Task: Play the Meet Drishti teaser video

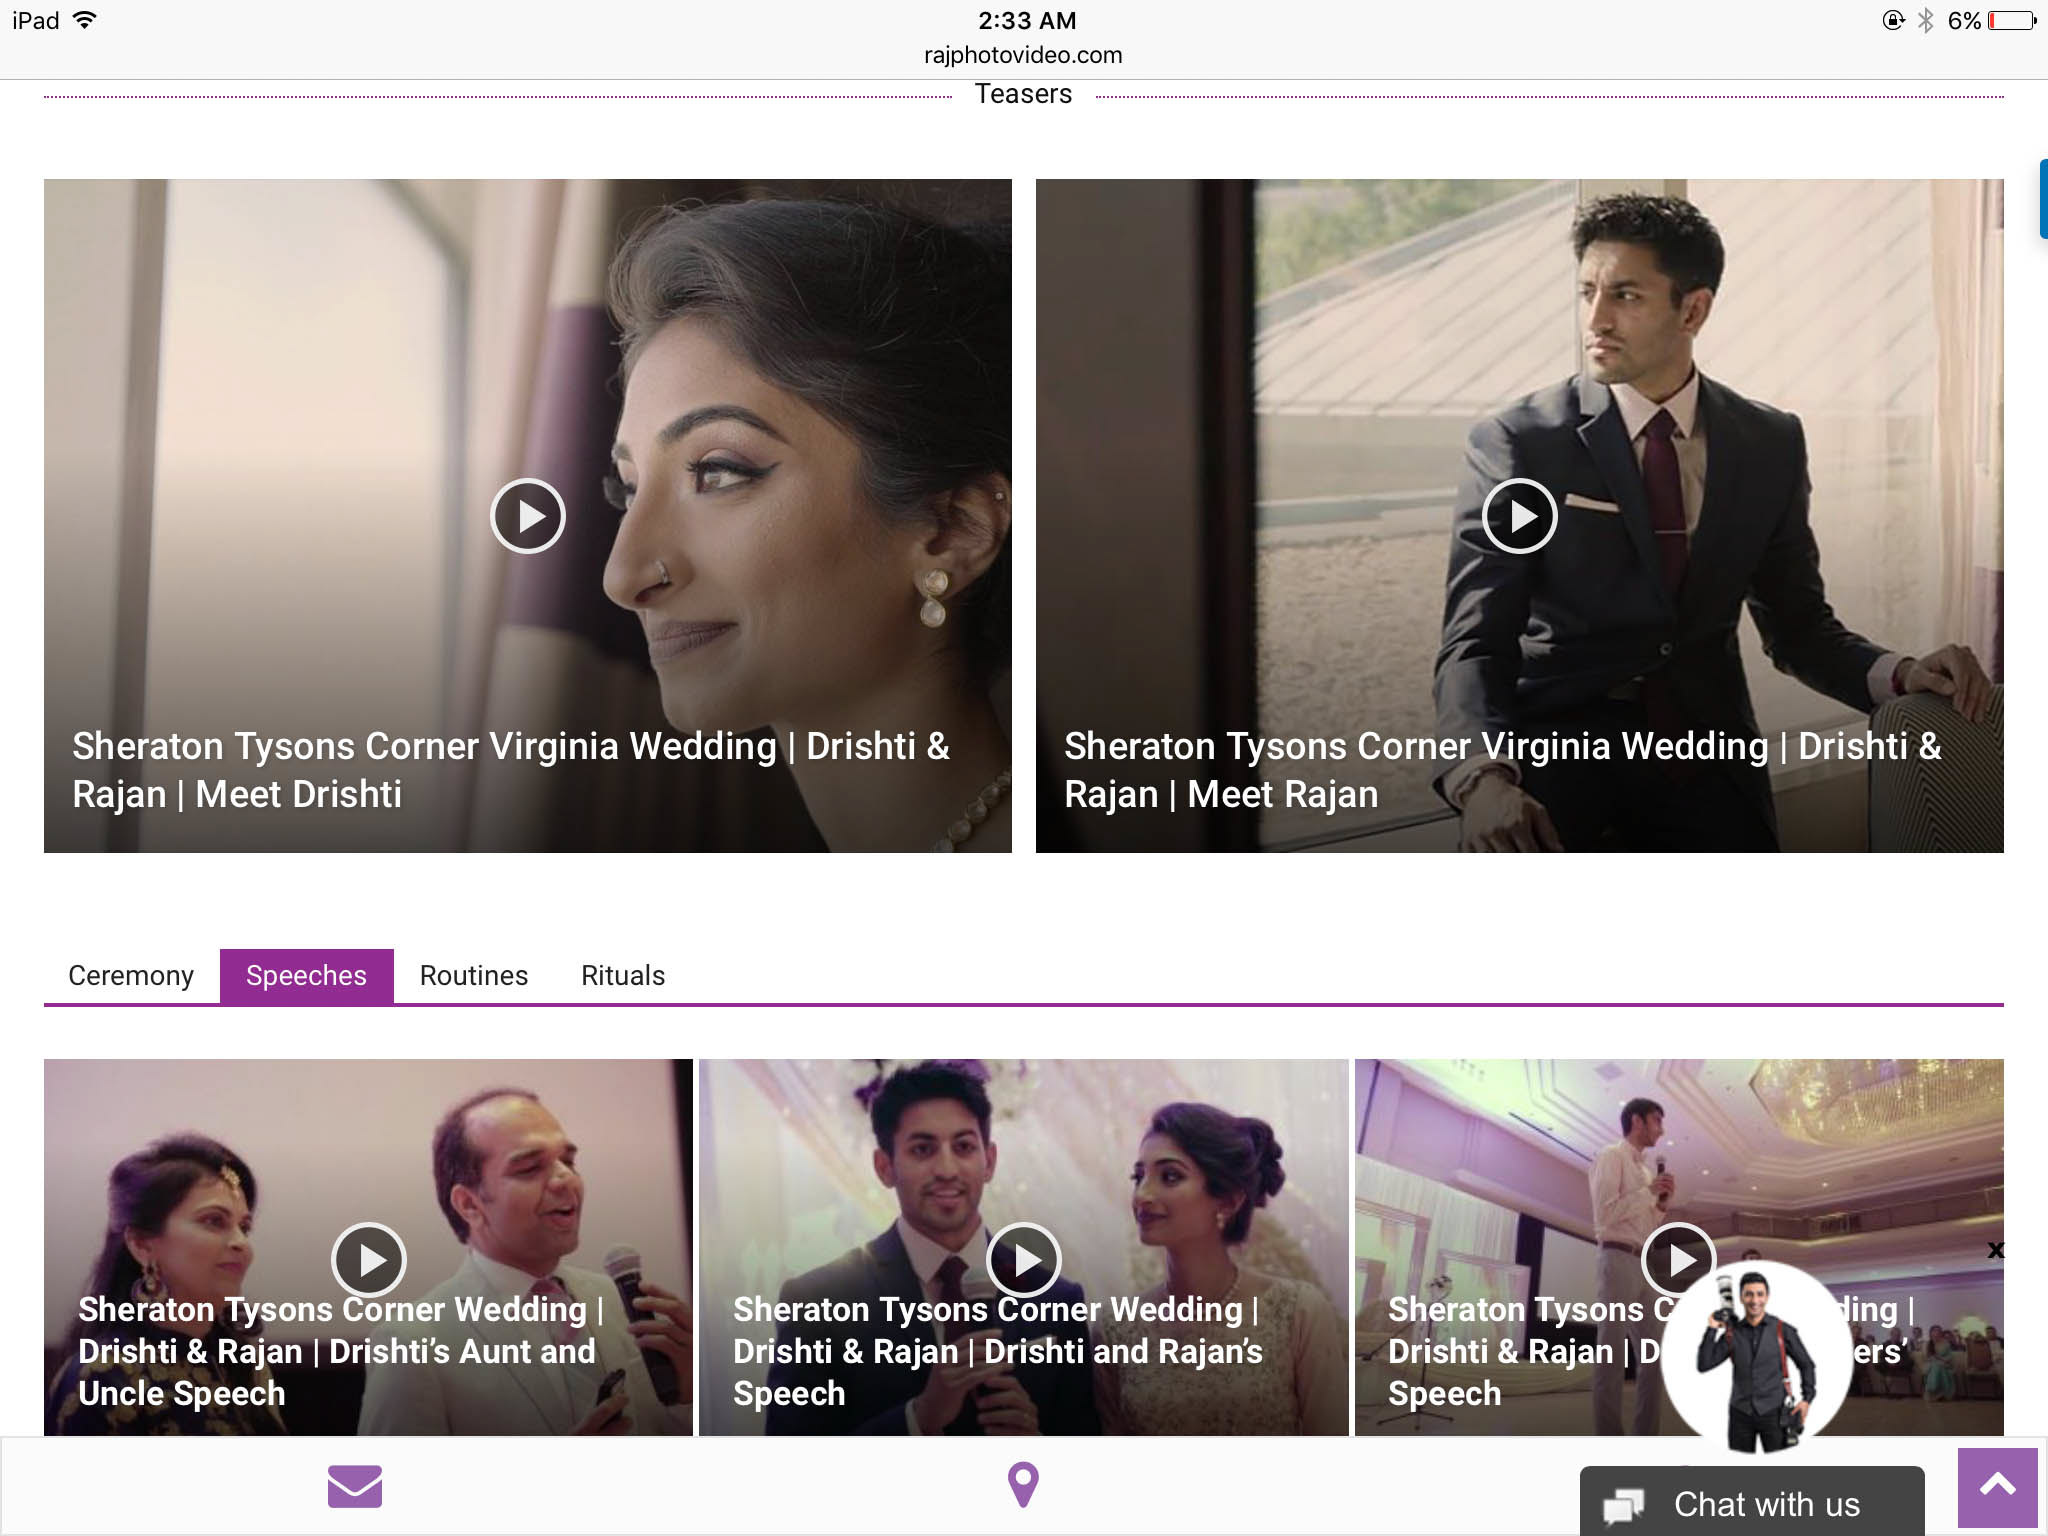Action: pos(528,516)
